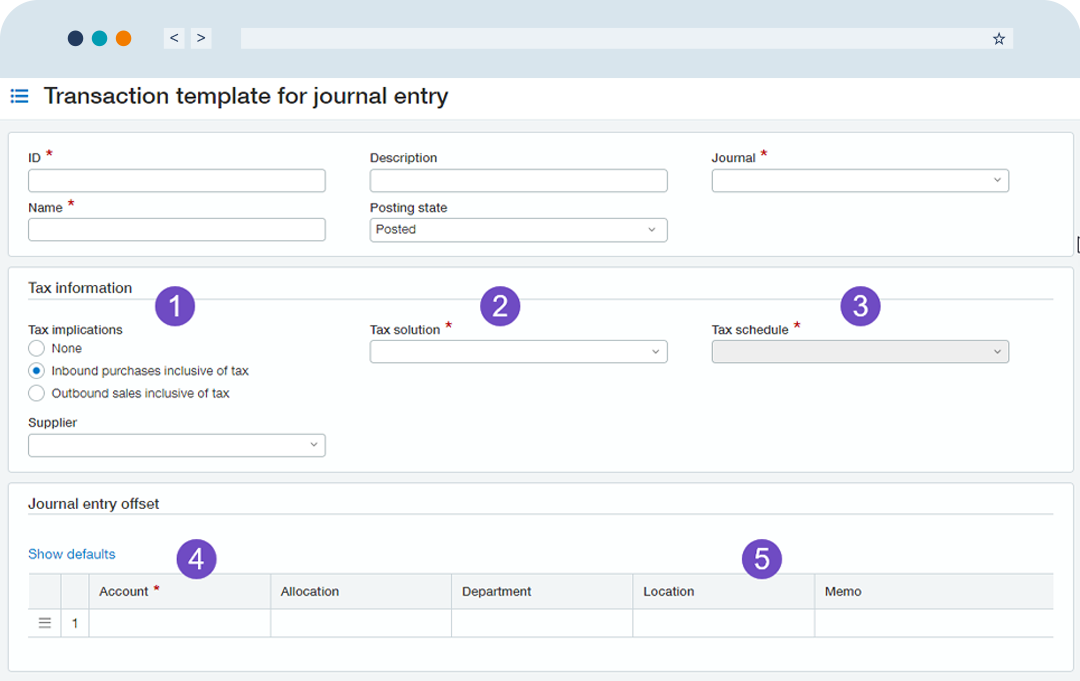Select the None tax implications option
The image size is (1080, 681).
pos(37,348)
